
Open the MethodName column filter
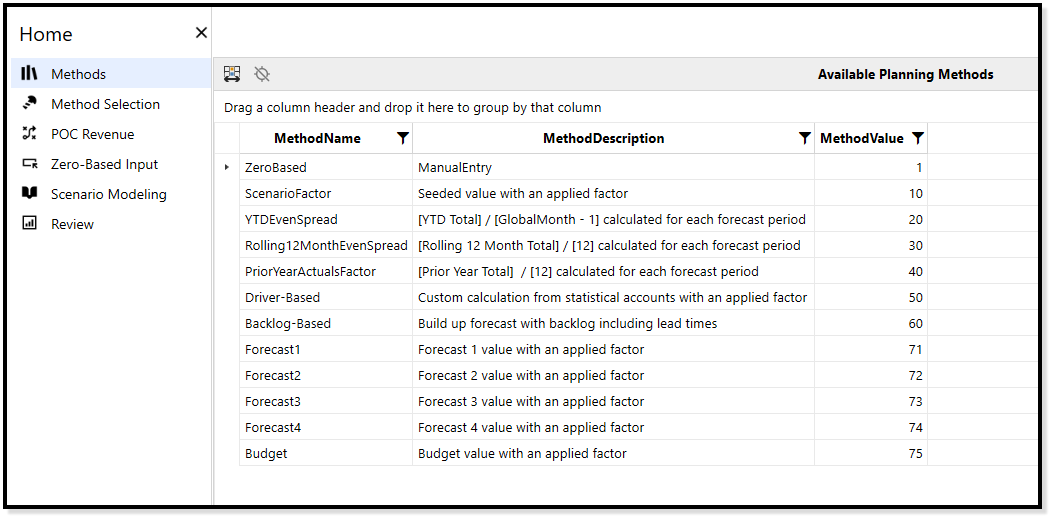point(403,138)
